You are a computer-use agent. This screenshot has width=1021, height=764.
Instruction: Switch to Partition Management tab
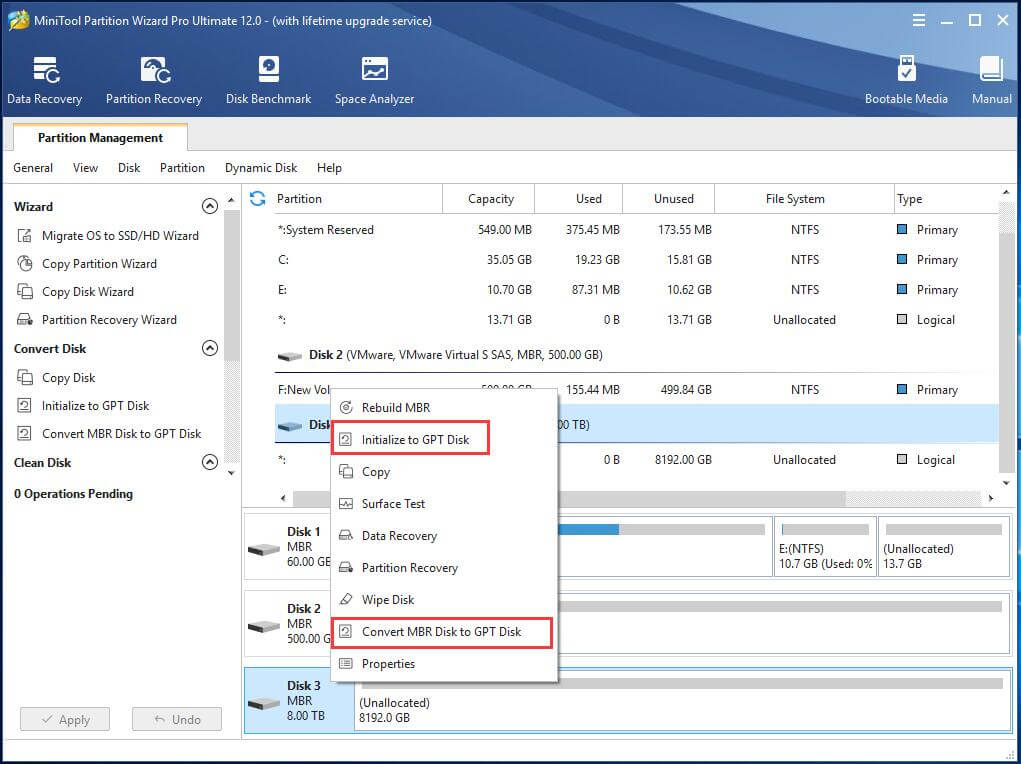pyautogui.click(x=100, y=137)
